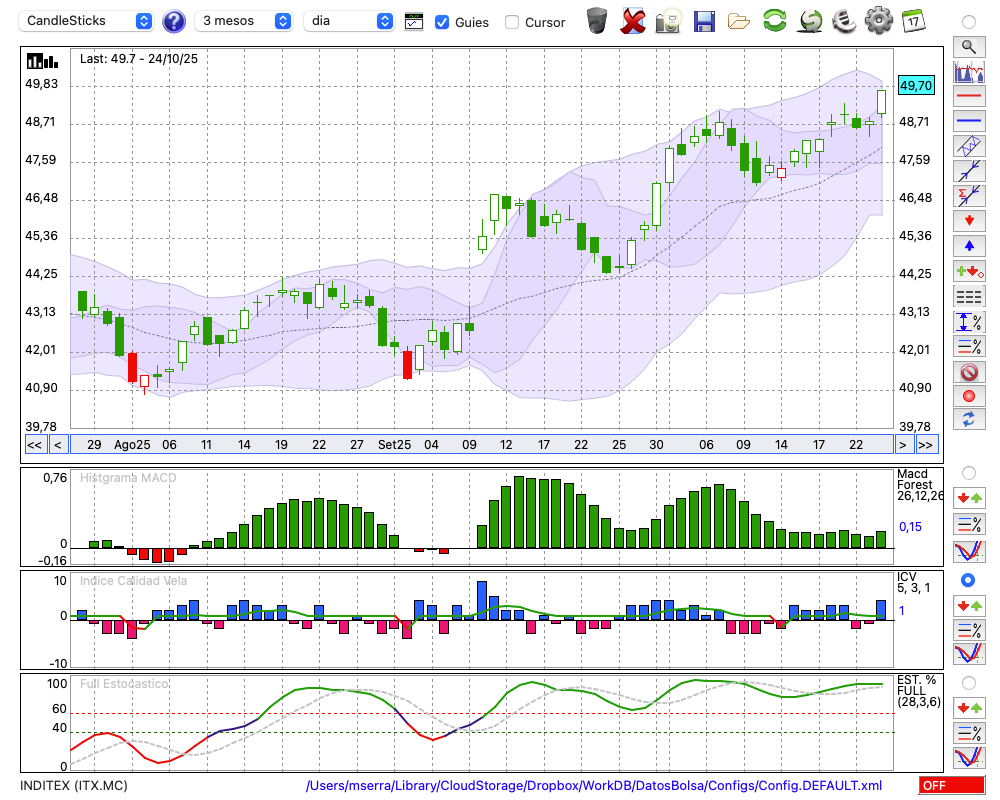
Task: Click the blue question mark help icon
Action: pyautogui.click(x=174, y=21)
